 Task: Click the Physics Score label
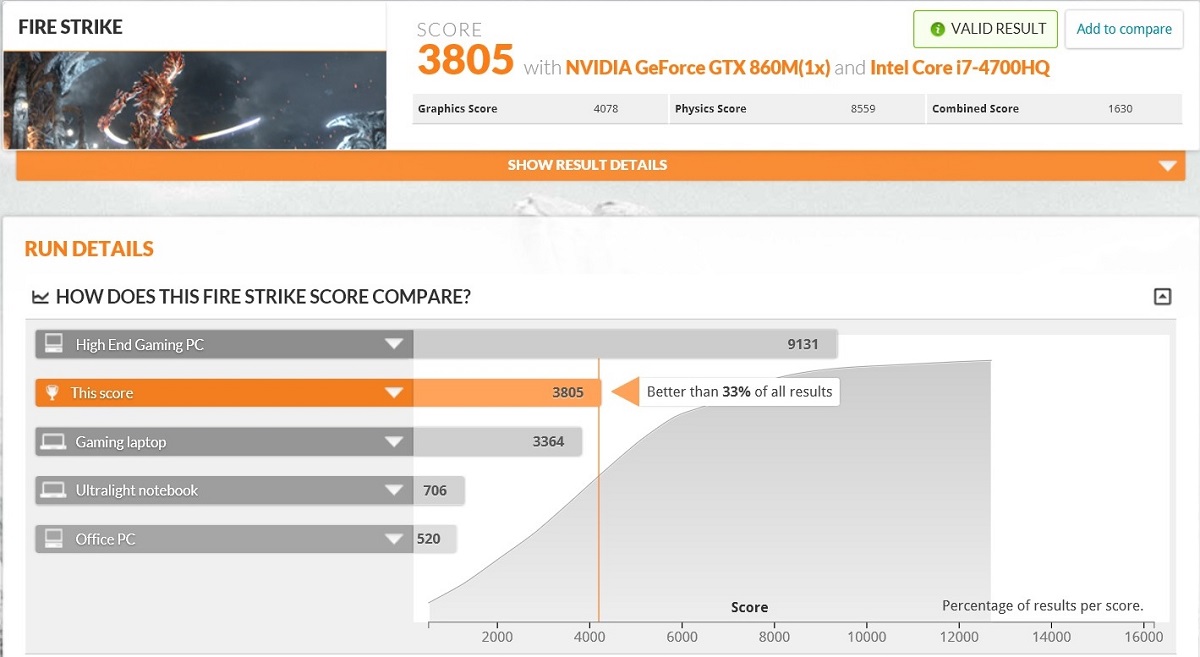click(x=710, y=109)
